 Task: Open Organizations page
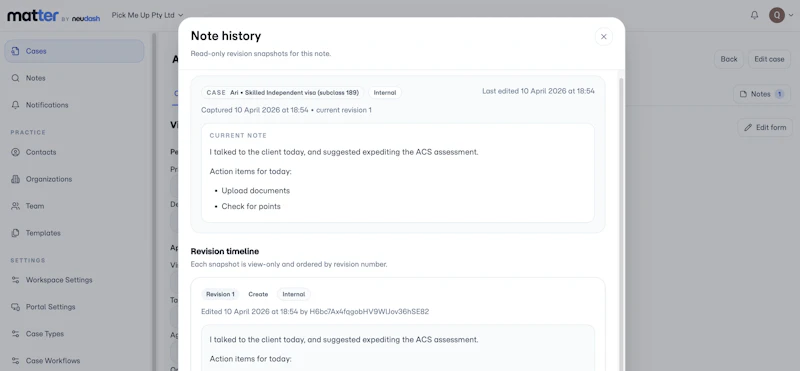pyautogui.click(x=74, y=179)
